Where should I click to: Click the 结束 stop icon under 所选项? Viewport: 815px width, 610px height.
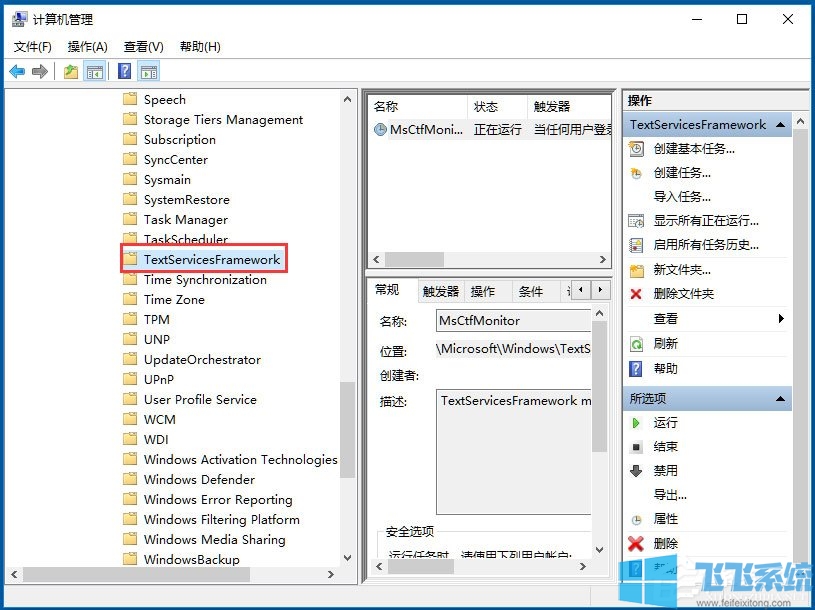click(638, 447)
